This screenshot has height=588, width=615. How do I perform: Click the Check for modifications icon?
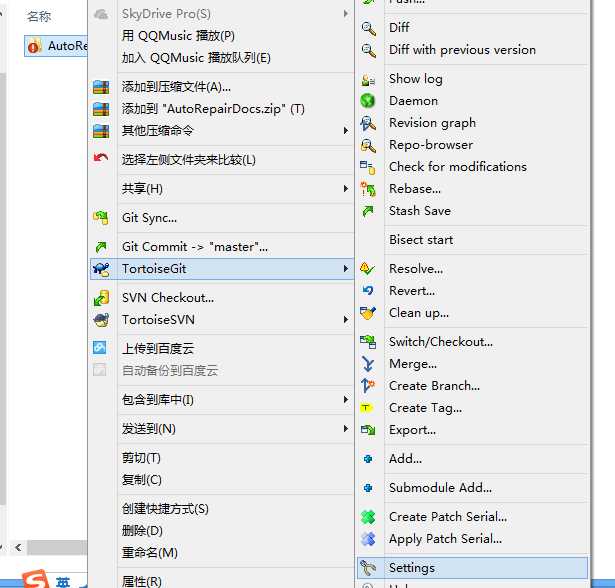368,167
